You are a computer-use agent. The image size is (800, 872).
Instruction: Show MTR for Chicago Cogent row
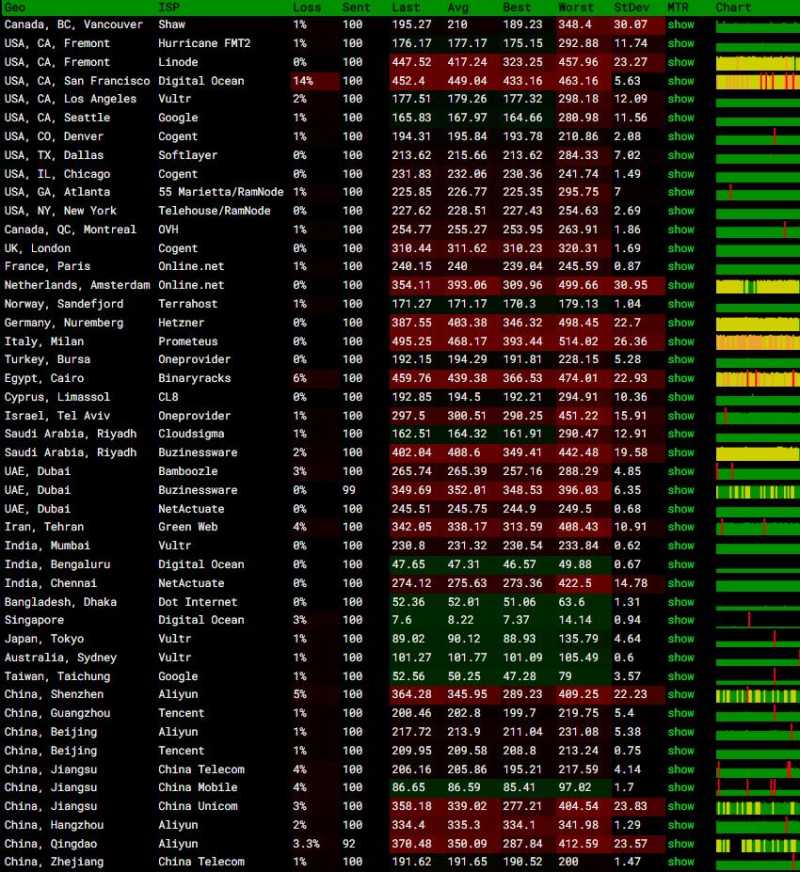tap(681, 174)
